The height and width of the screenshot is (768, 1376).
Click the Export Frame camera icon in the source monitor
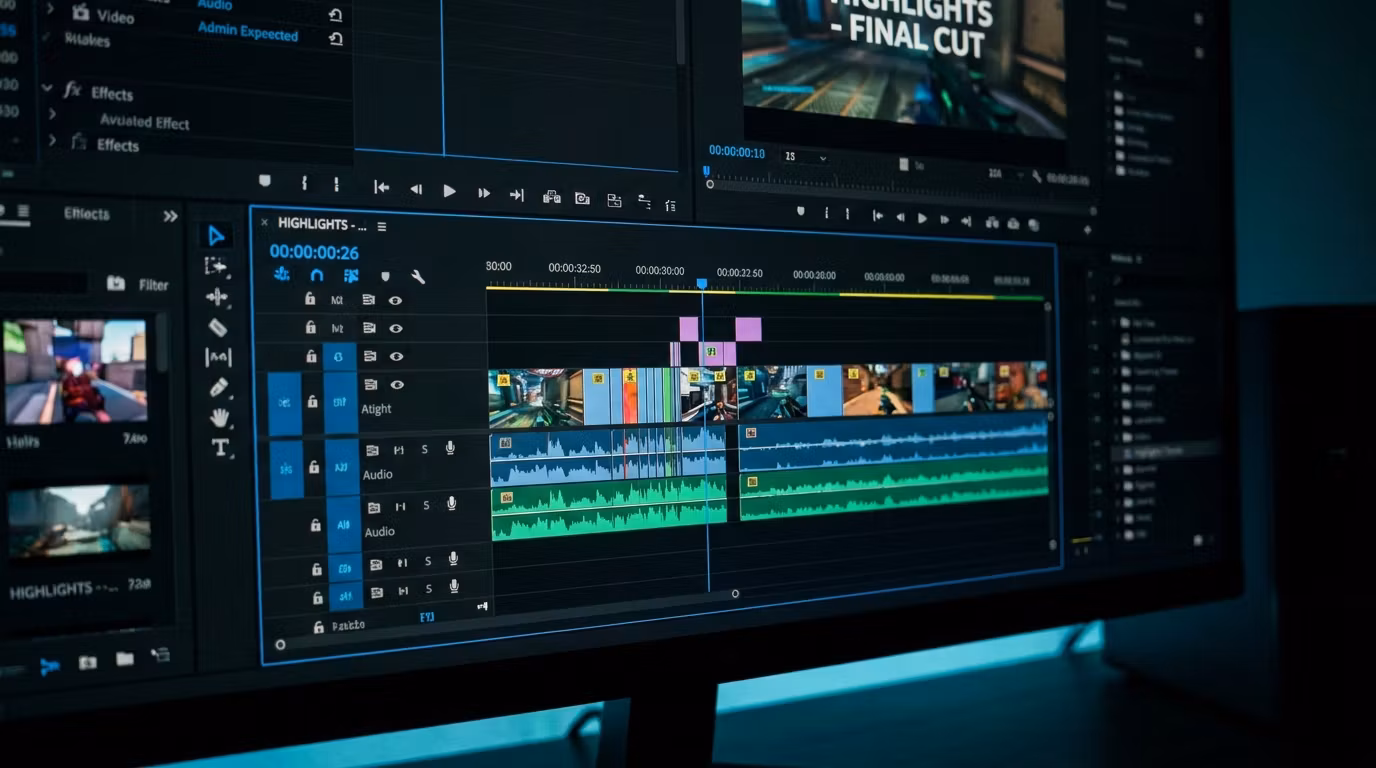582,198
